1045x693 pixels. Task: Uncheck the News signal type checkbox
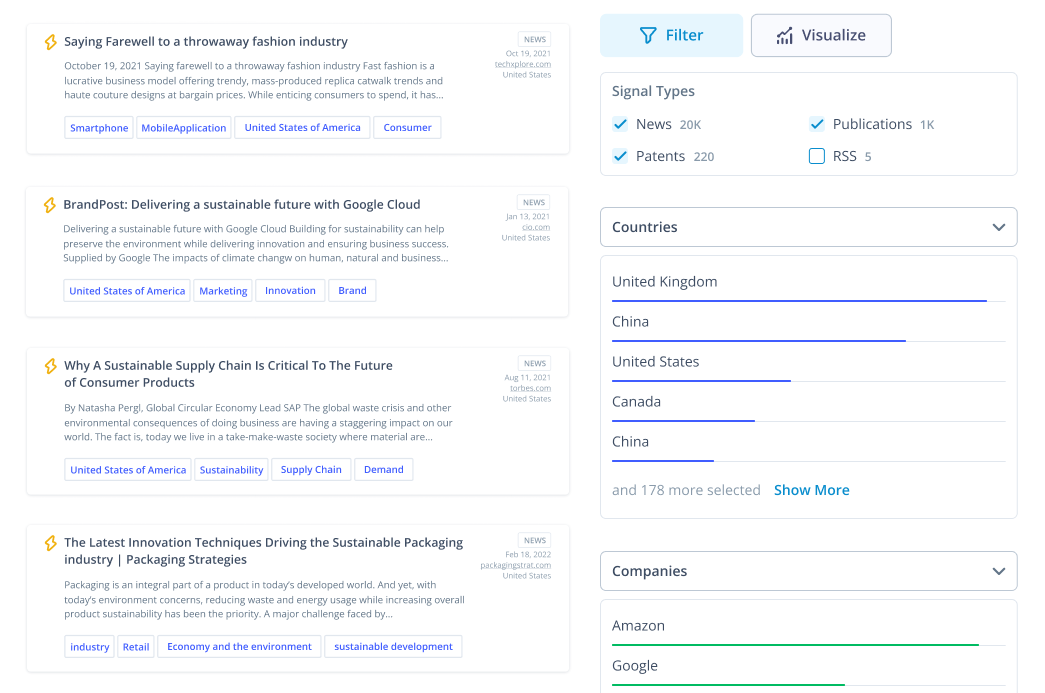coord(620,124)
